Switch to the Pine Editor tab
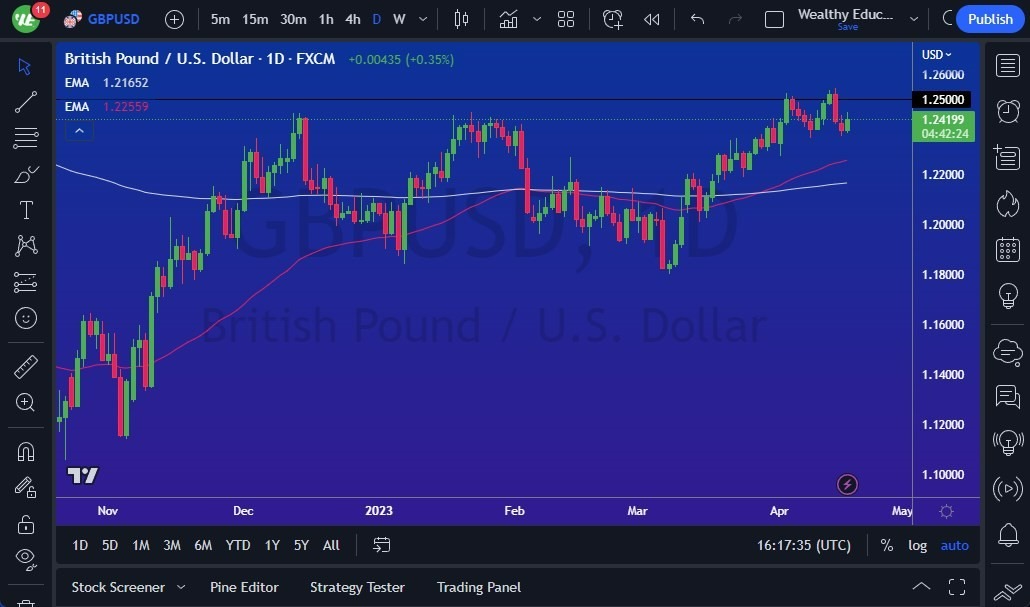This screenshot has height=607, width=1030. pyautogui.click(x=244, y=587)
